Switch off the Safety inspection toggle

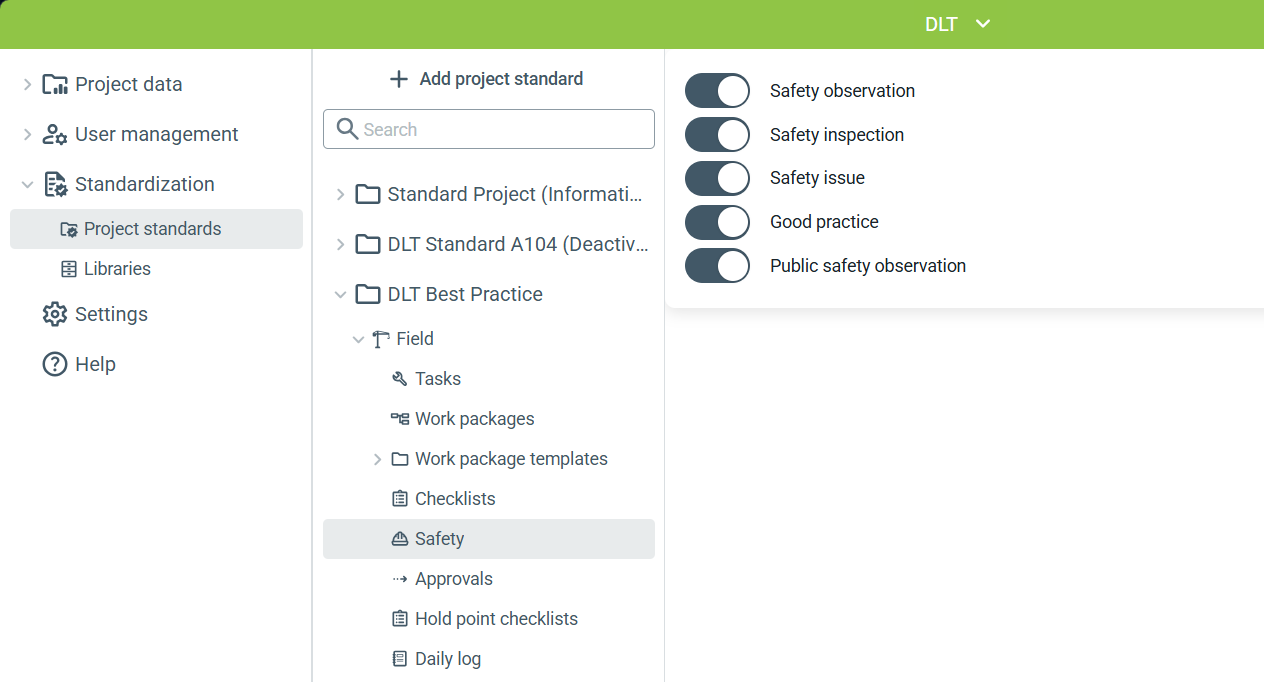[717, 135]
